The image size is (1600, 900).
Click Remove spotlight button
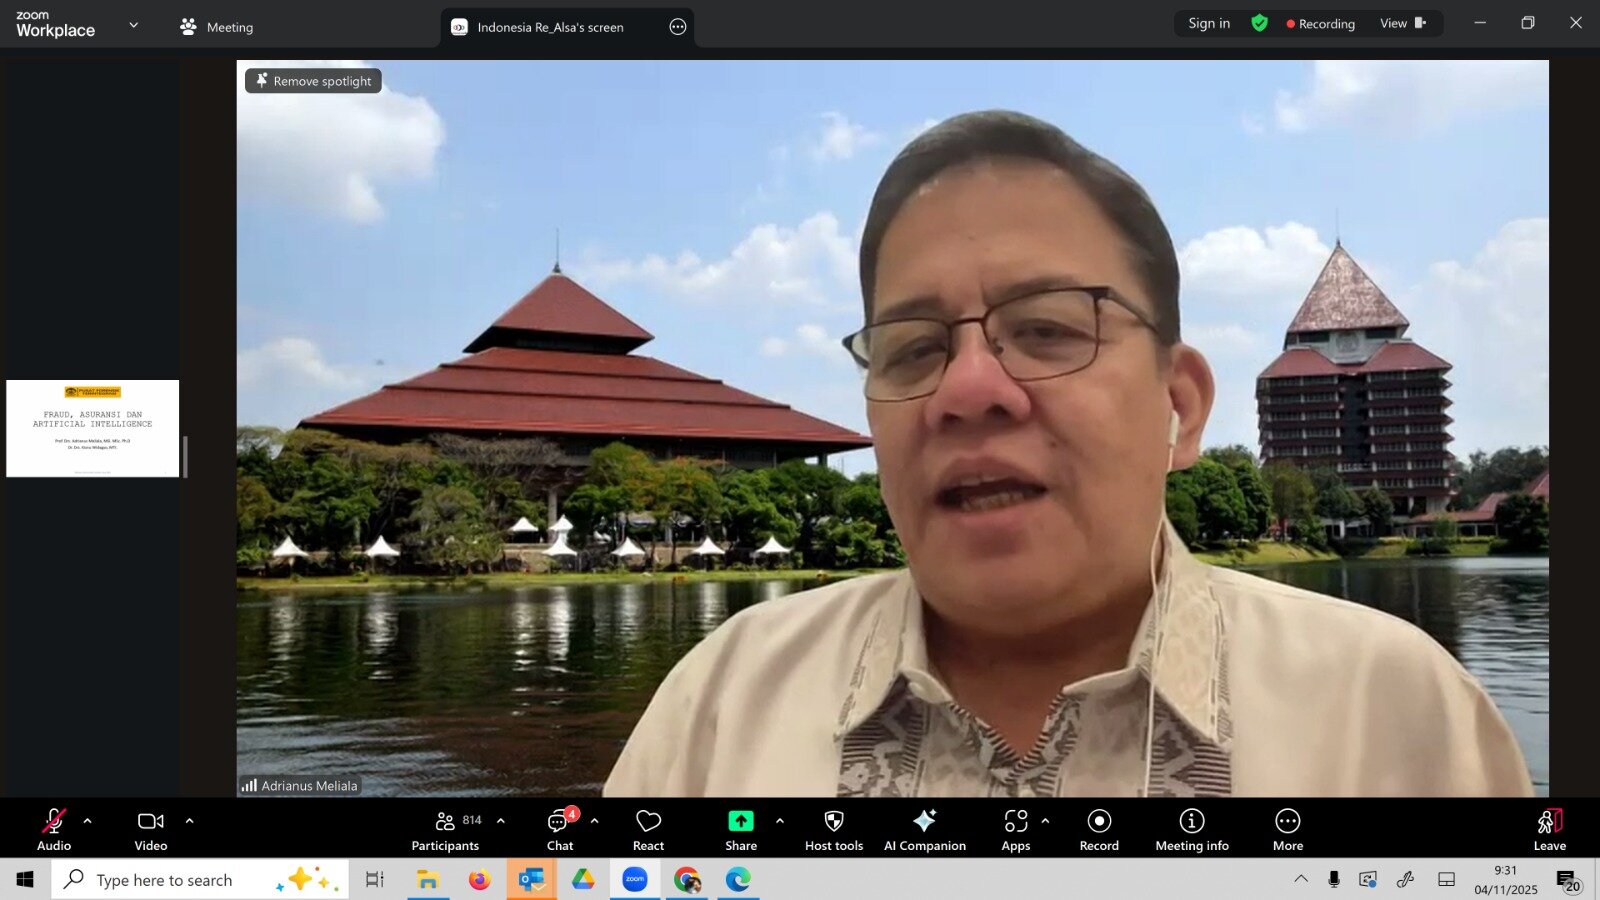point(313,81)
